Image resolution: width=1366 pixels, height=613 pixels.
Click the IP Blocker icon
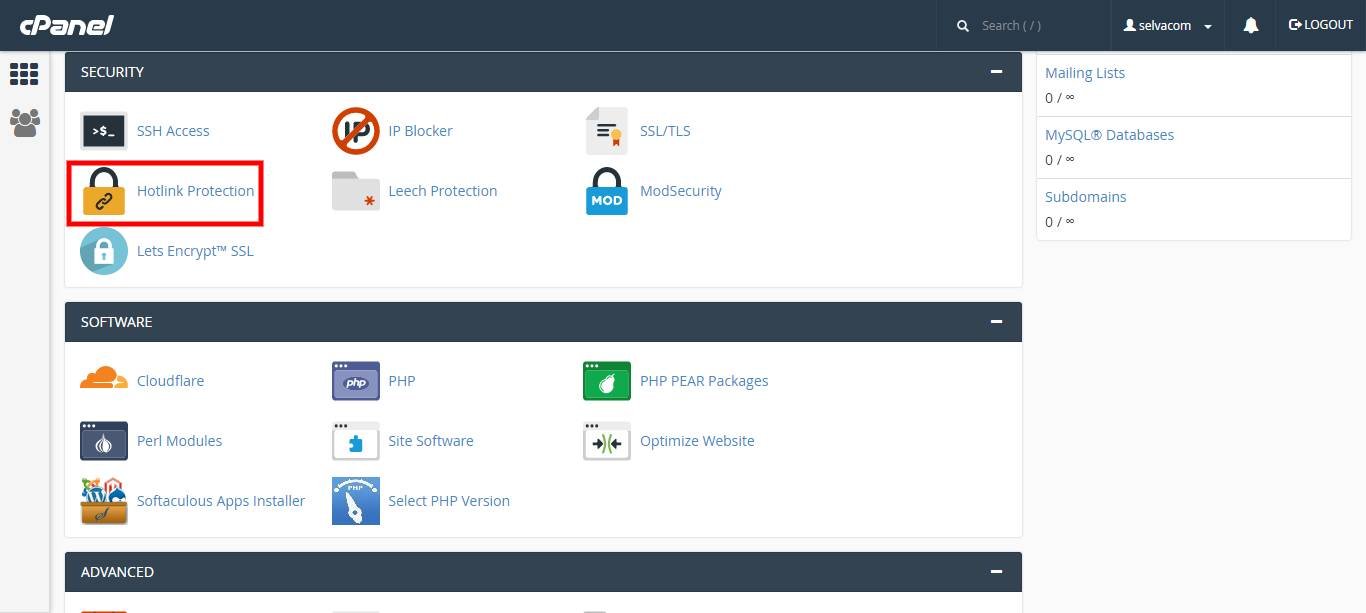[x=356, y=131]
